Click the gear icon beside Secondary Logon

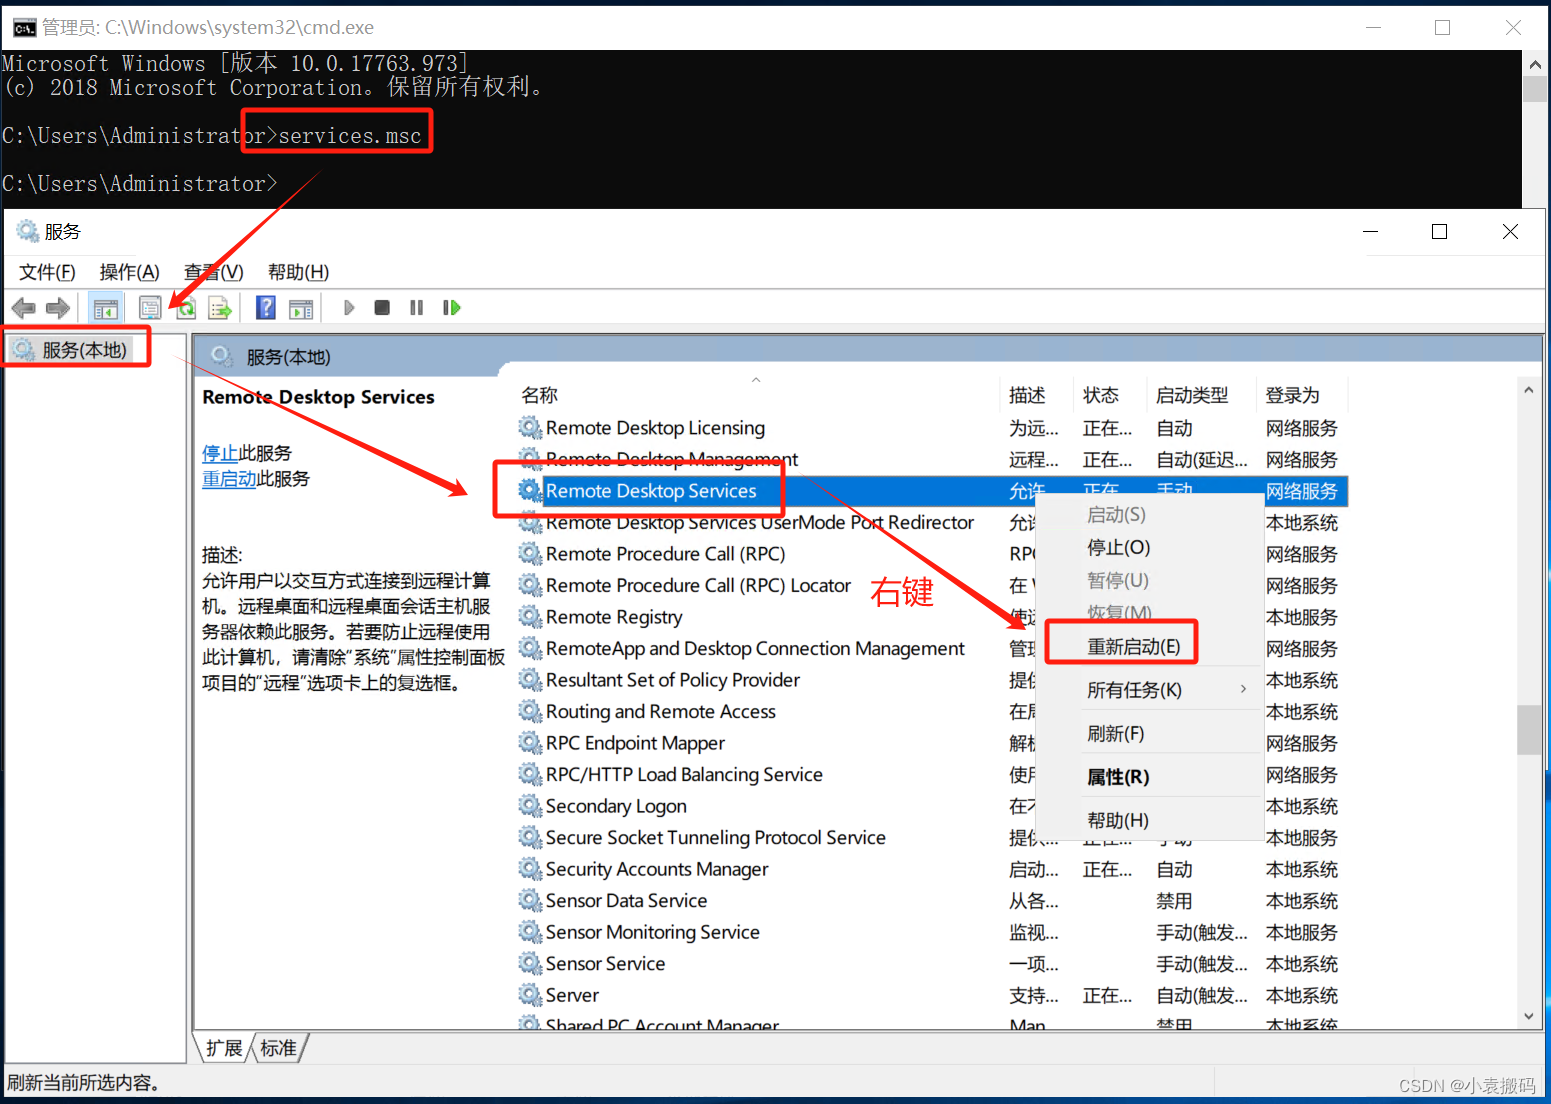(x=530, y=805)
